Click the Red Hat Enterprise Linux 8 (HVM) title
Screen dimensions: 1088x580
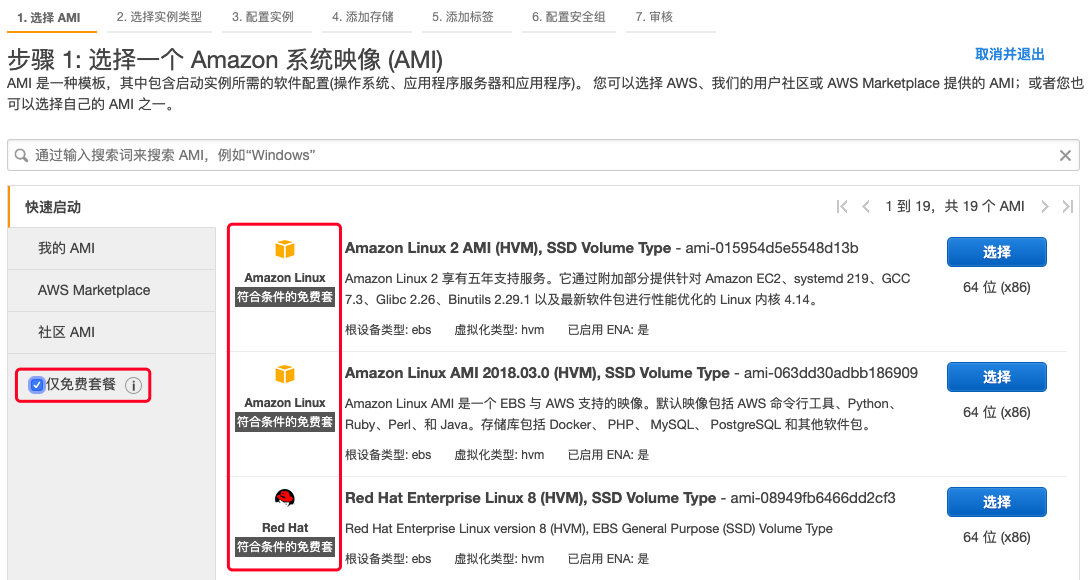(530, 498)
